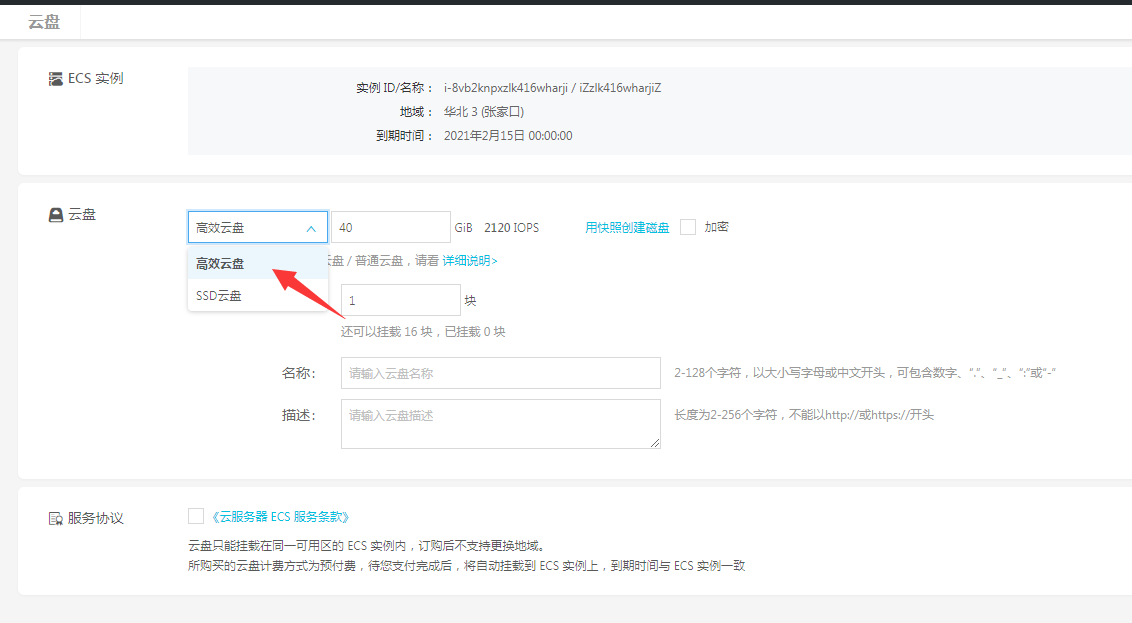This screenshot has width=1132, height=623.
Task: Check the ECS 服务条款 agreement checkbox
Action: [196, 516]
